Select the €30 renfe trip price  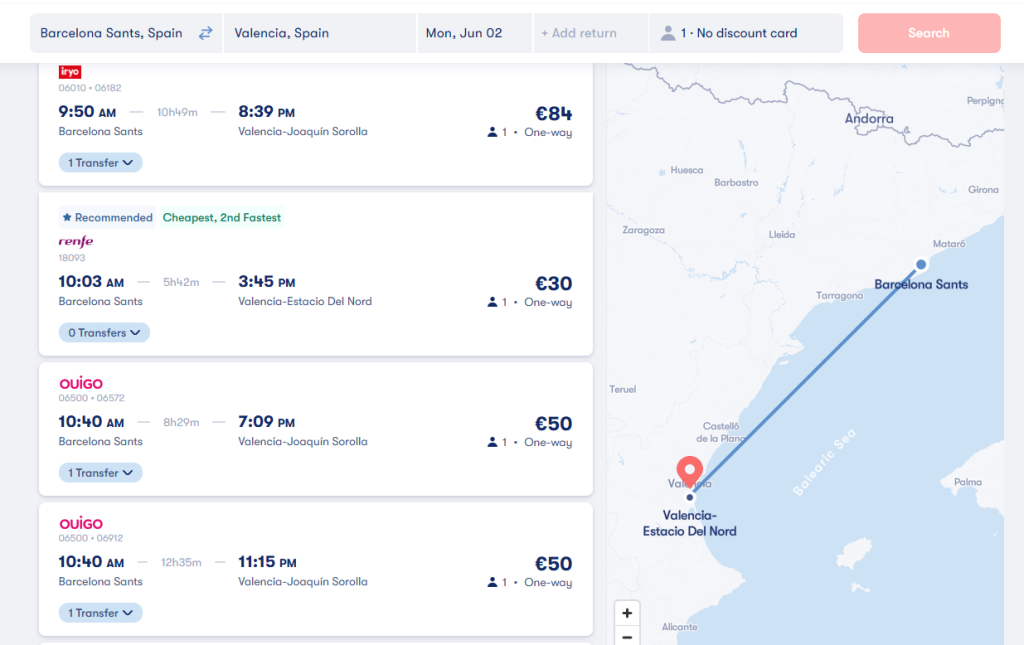pyautogui.click(x=553, y=284)
